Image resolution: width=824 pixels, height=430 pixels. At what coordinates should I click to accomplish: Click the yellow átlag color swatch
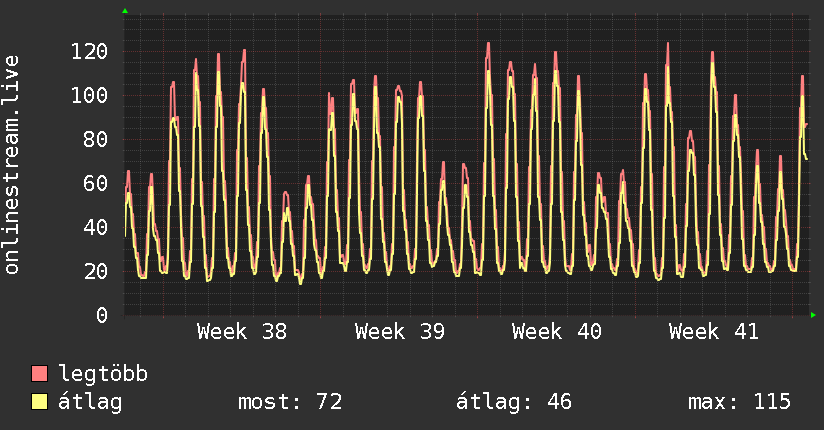click(x=39, y=401)
